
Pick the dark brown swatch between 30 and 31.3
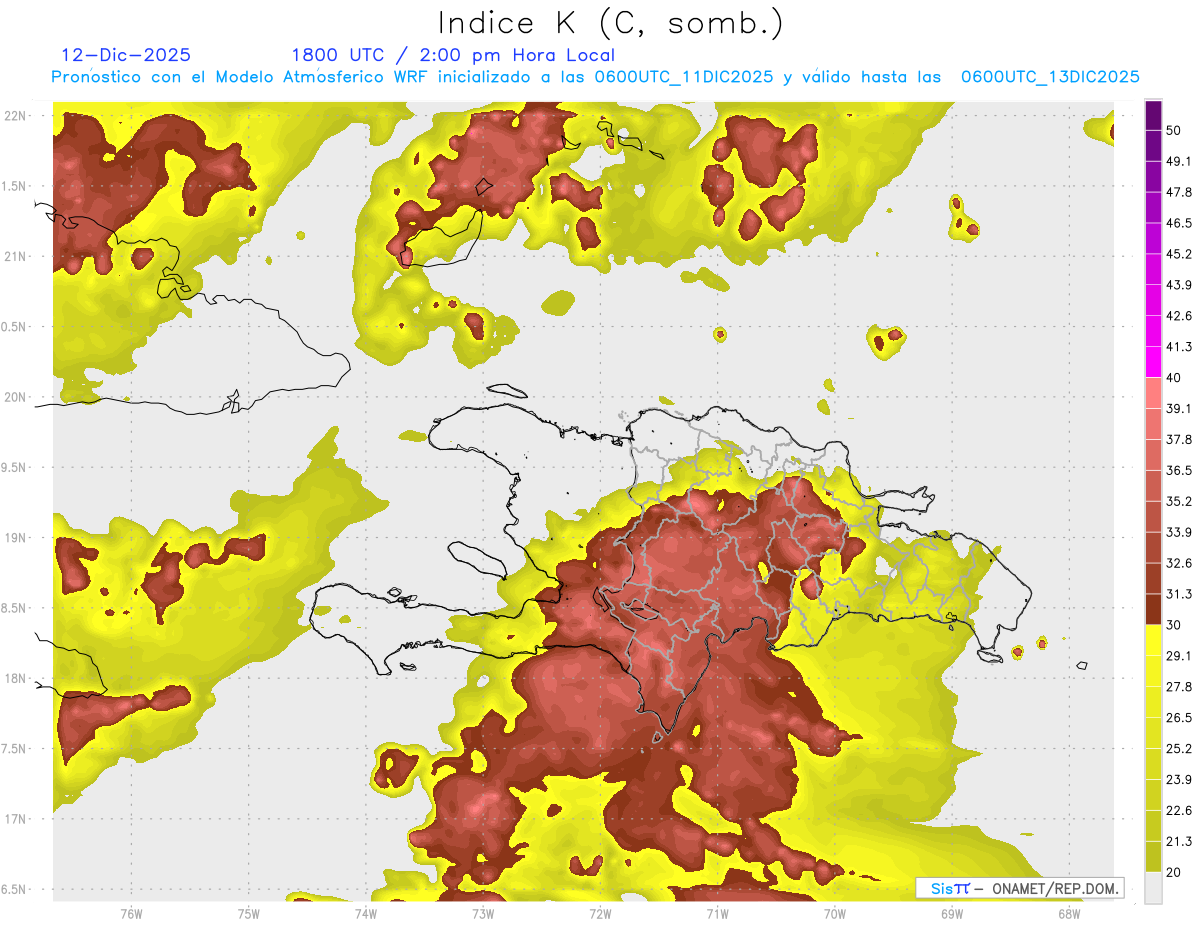(x=1153, y=610)
